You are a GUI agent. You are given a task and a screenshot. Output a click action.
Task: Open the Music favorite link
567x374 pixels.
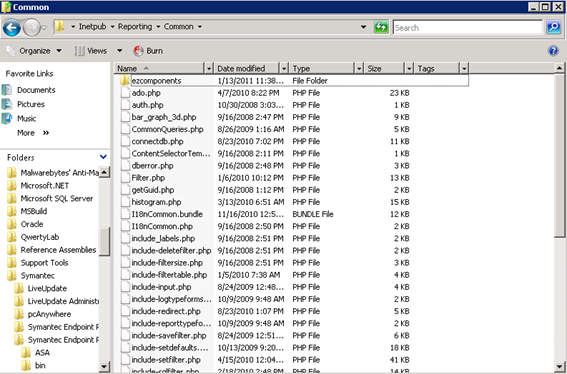tap(26, 119)
